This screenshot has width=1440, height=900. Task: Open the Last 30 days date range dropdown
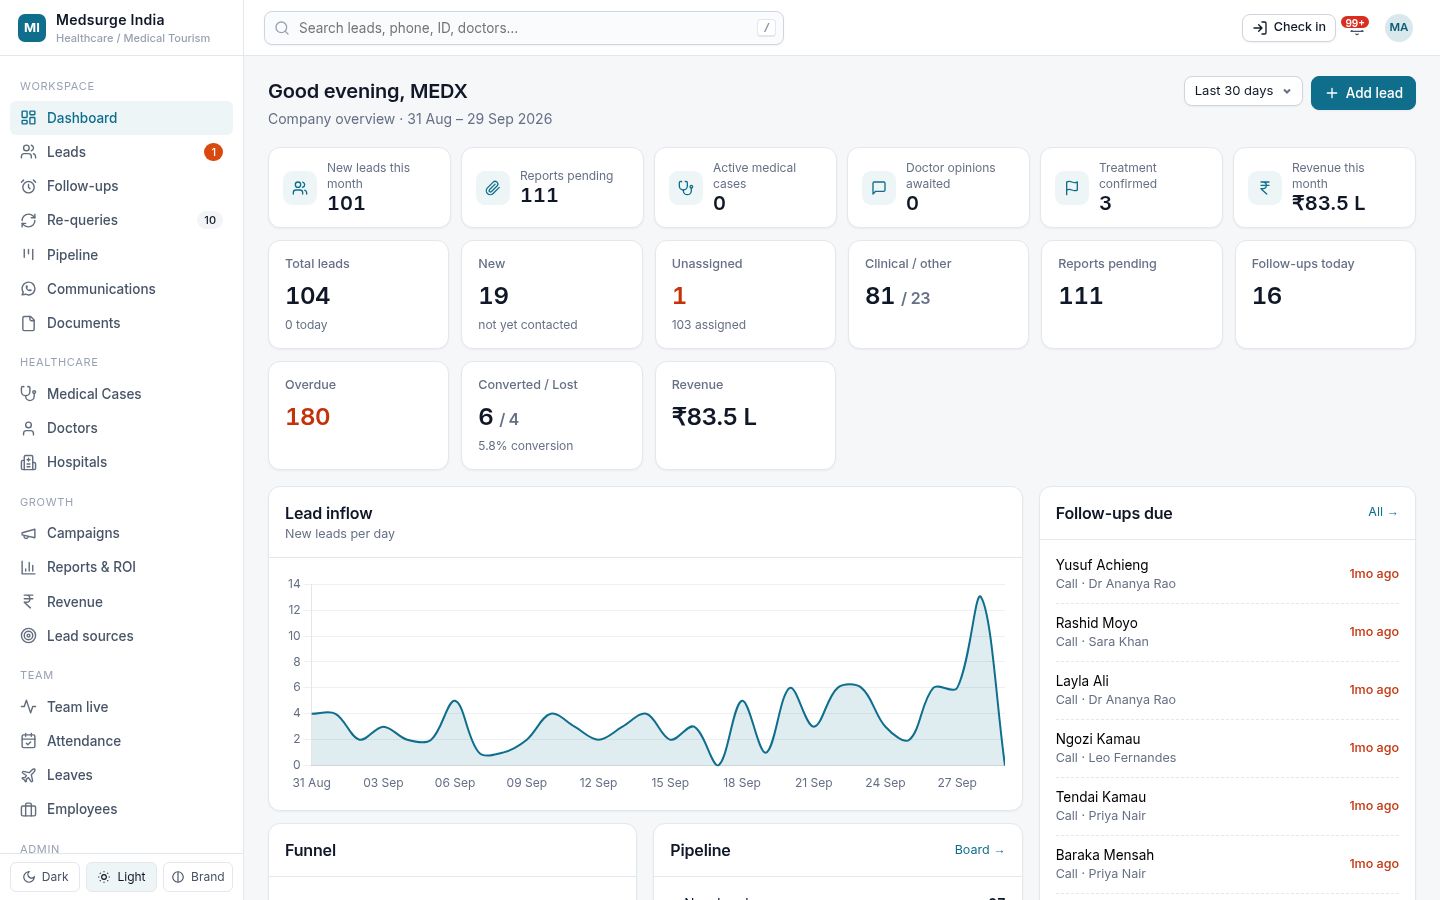pos(1243,91)
